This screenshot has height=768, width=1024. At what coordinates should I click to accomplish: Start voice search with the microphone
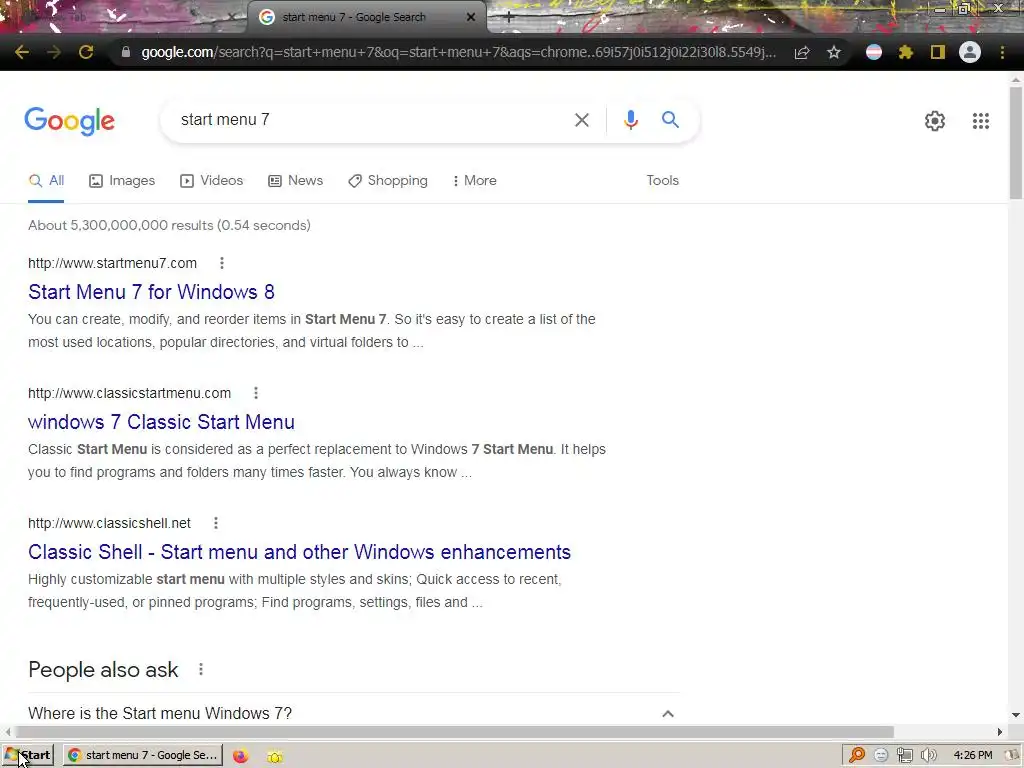[630, 120]
